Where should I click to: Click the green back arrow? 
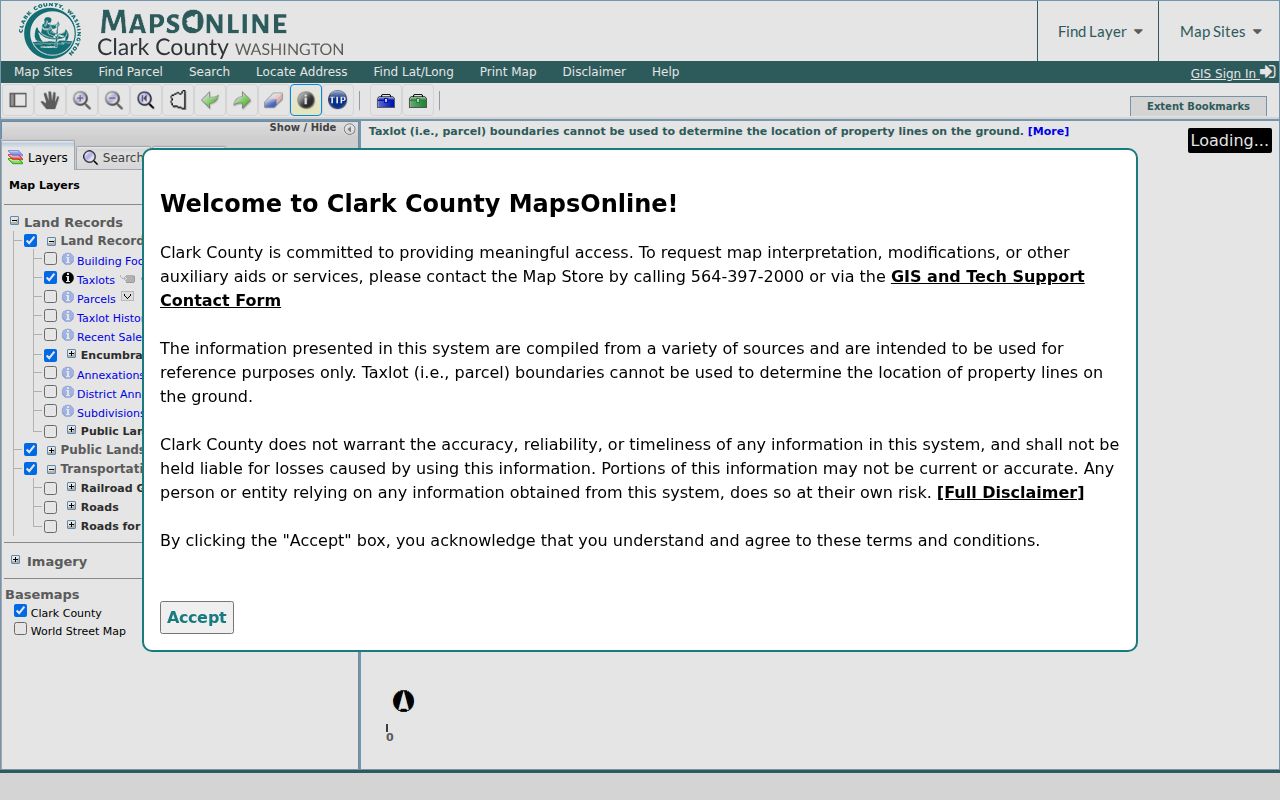(x=210, y=100)
